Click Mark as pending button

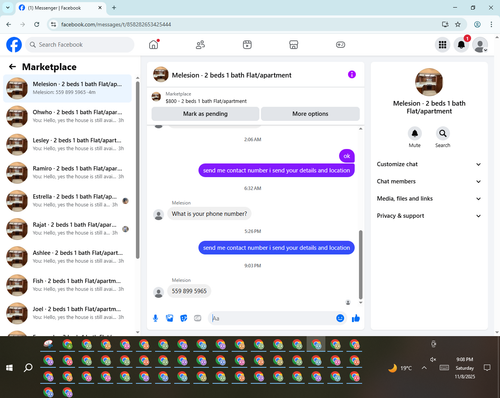click(x=205, y=114)
